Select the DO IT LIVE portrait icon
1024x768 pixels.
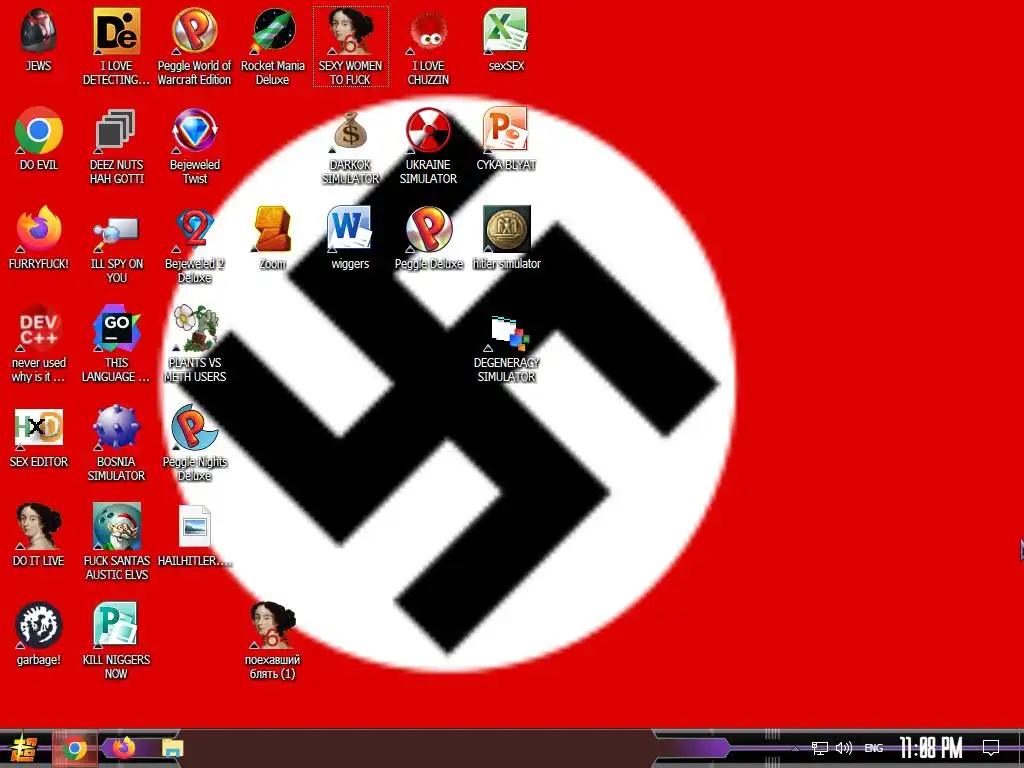click(39, 526)
